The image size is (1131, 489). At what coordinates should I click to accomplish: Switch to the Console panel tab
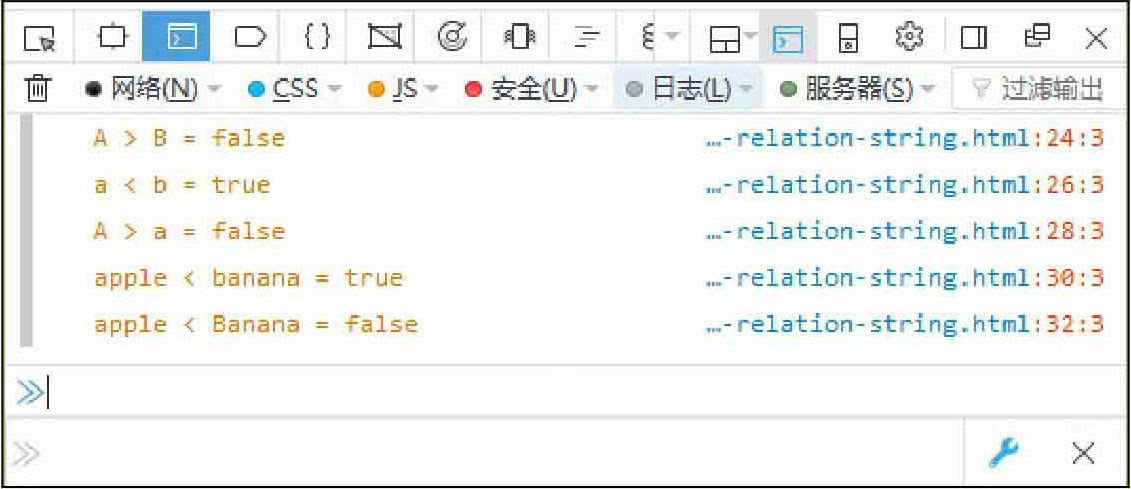pyautogui.click(x=176, y=37)
